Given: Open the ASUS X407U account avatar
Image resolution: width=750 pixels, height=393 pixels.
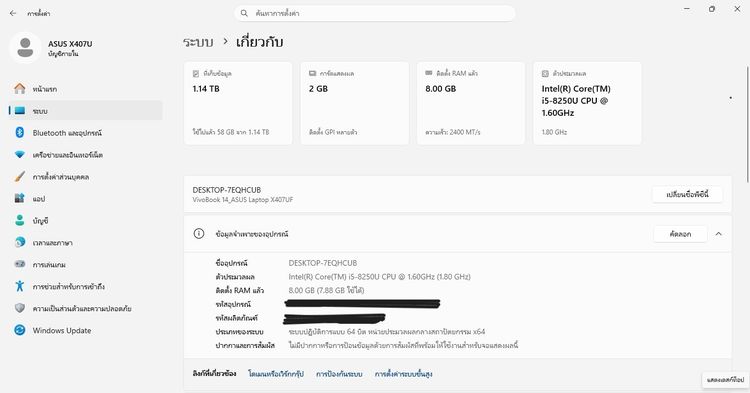Looking at the screenshot, I should pos(25,48).
